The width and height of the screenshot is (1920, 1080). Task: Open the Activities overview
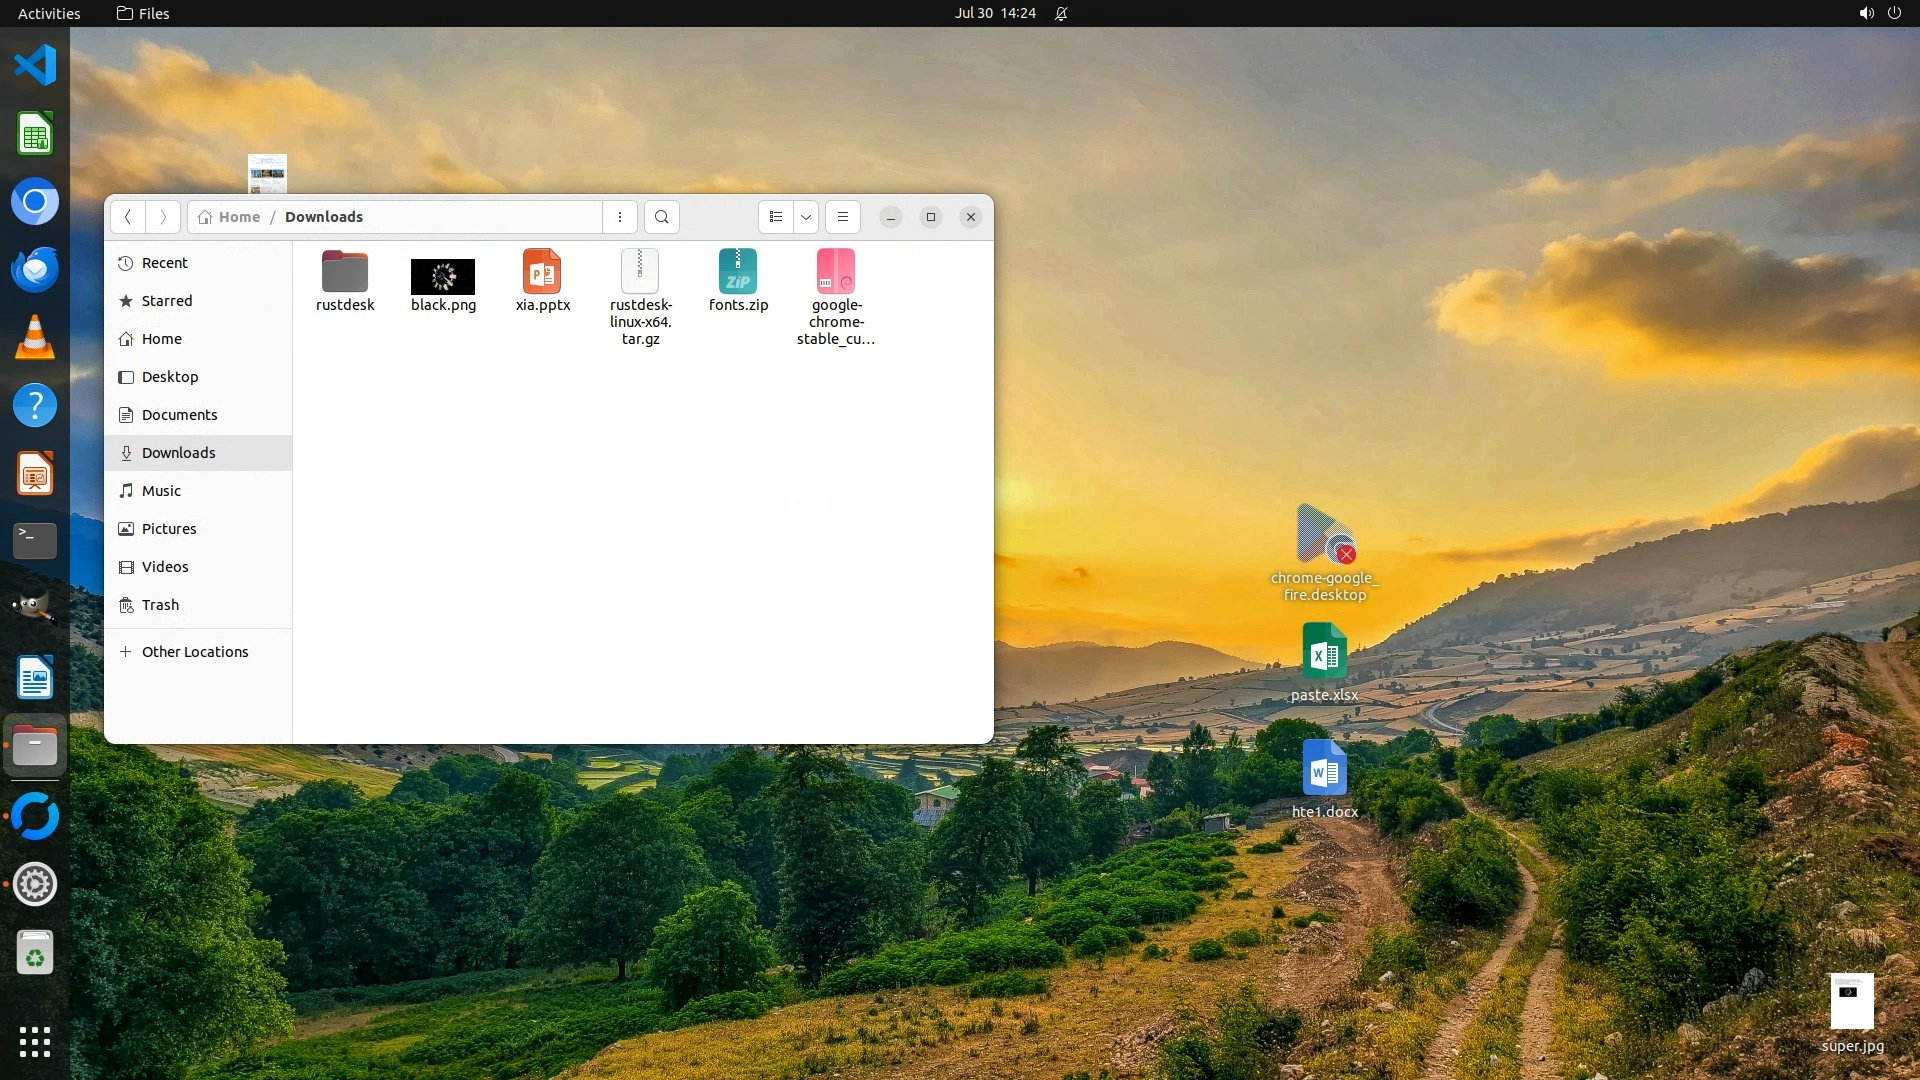[x=49, y=13]
